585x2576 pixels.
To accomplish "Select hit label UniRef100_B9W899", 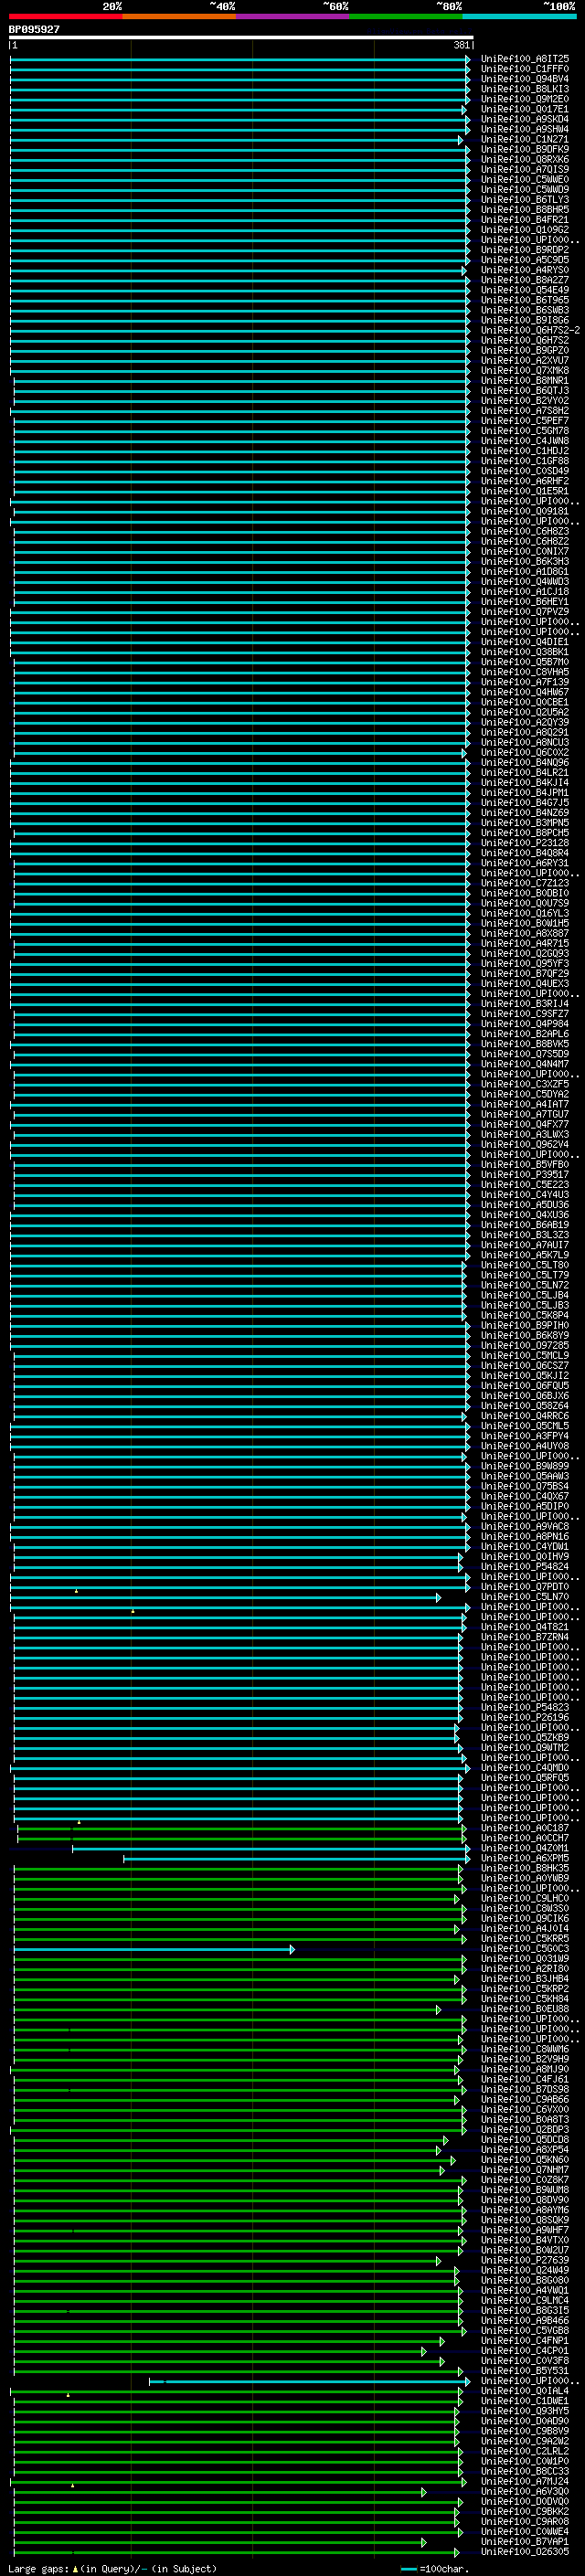I will [524, 1465].
